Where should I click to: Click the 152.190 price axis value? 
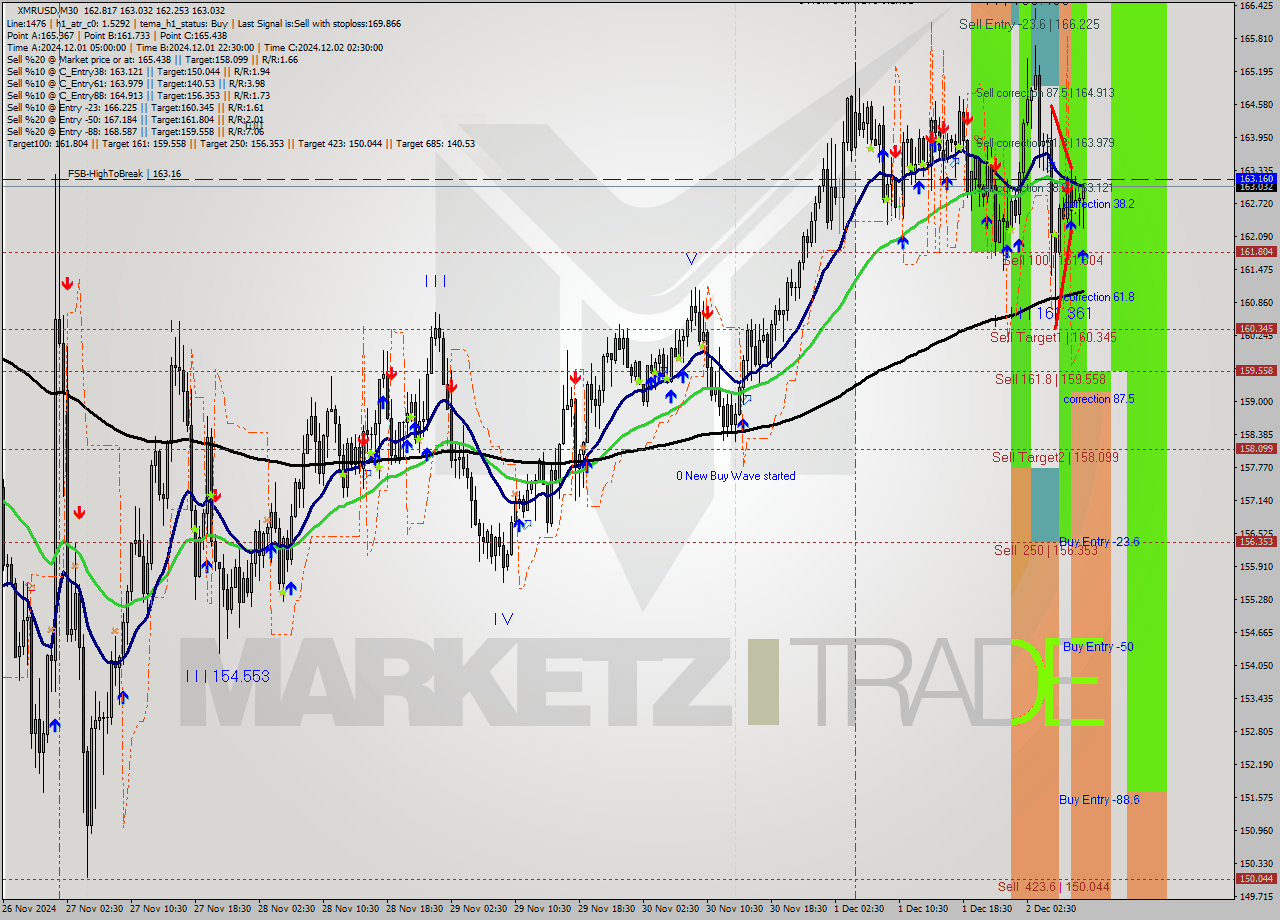coord(1256,765)
